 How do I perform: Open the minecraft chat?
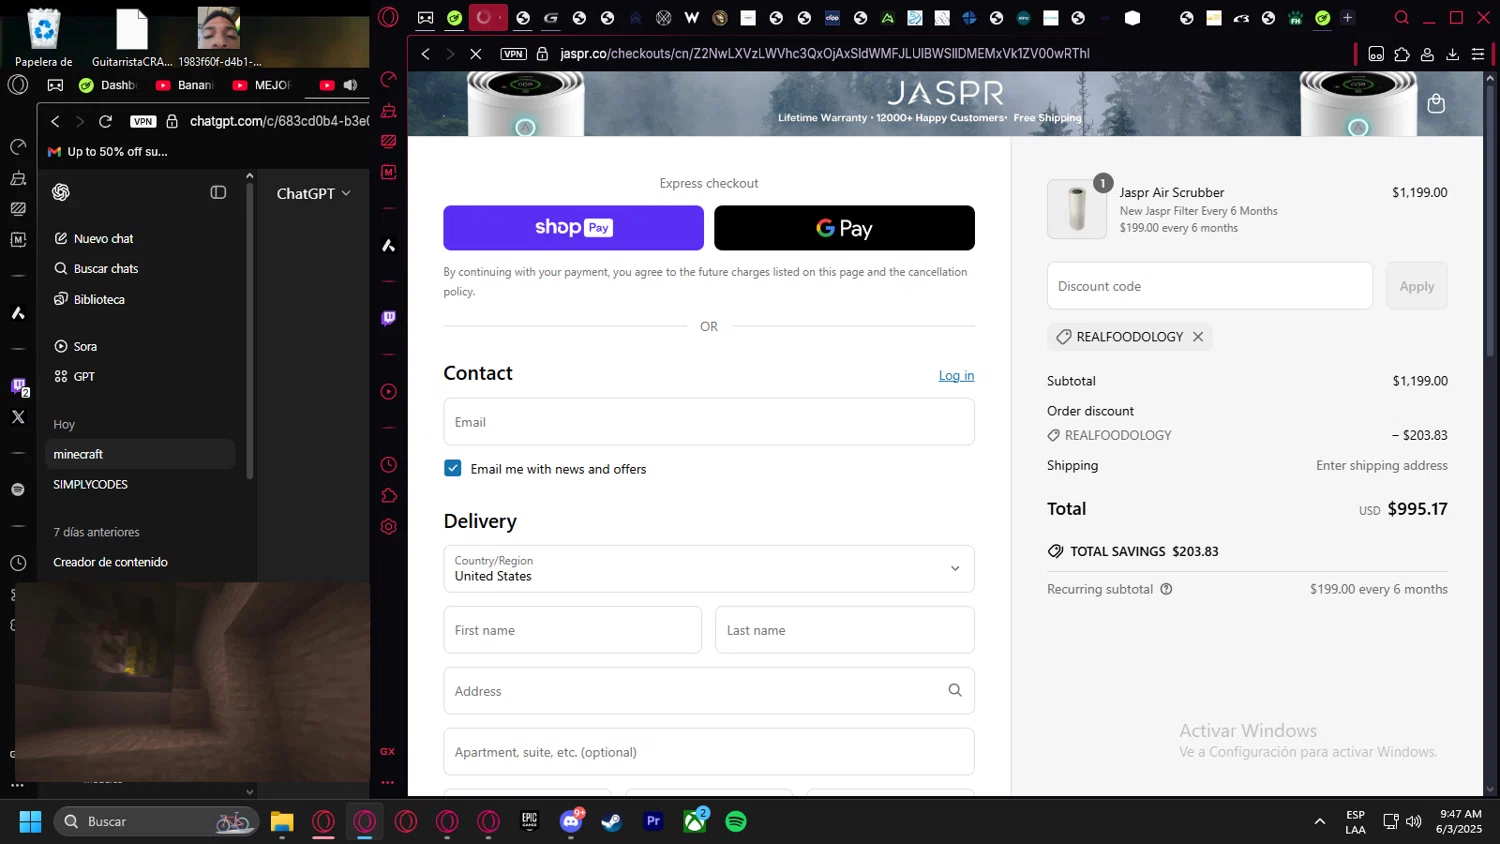[x=140, y=454]
